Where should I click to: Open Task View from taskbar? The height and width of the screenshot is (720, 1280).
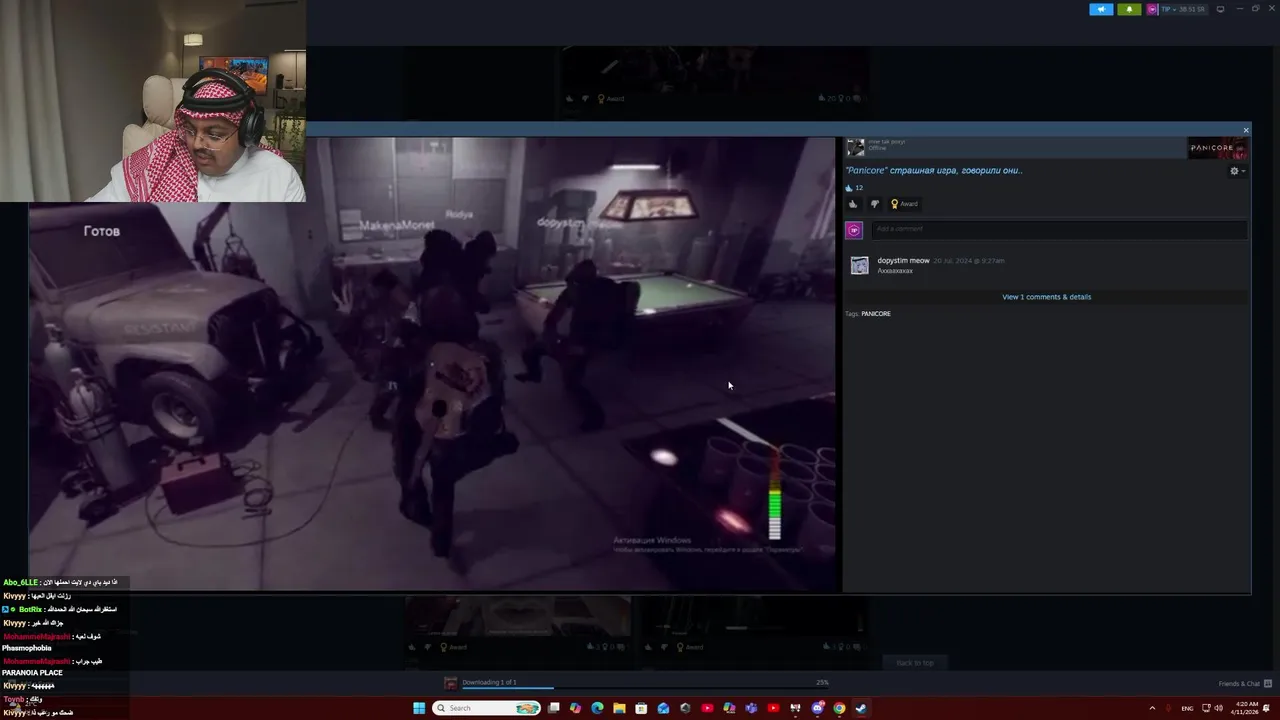tap(553, 708)
